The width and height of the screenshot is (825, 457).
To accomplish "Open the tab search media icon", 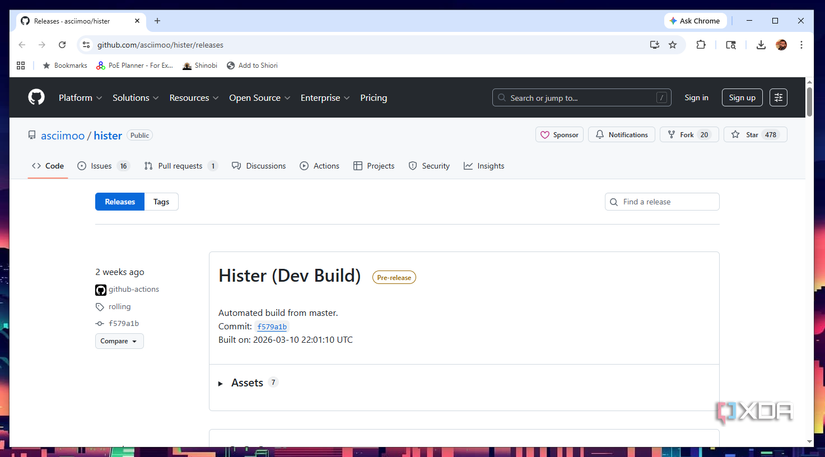I will [x=731, y=45].
